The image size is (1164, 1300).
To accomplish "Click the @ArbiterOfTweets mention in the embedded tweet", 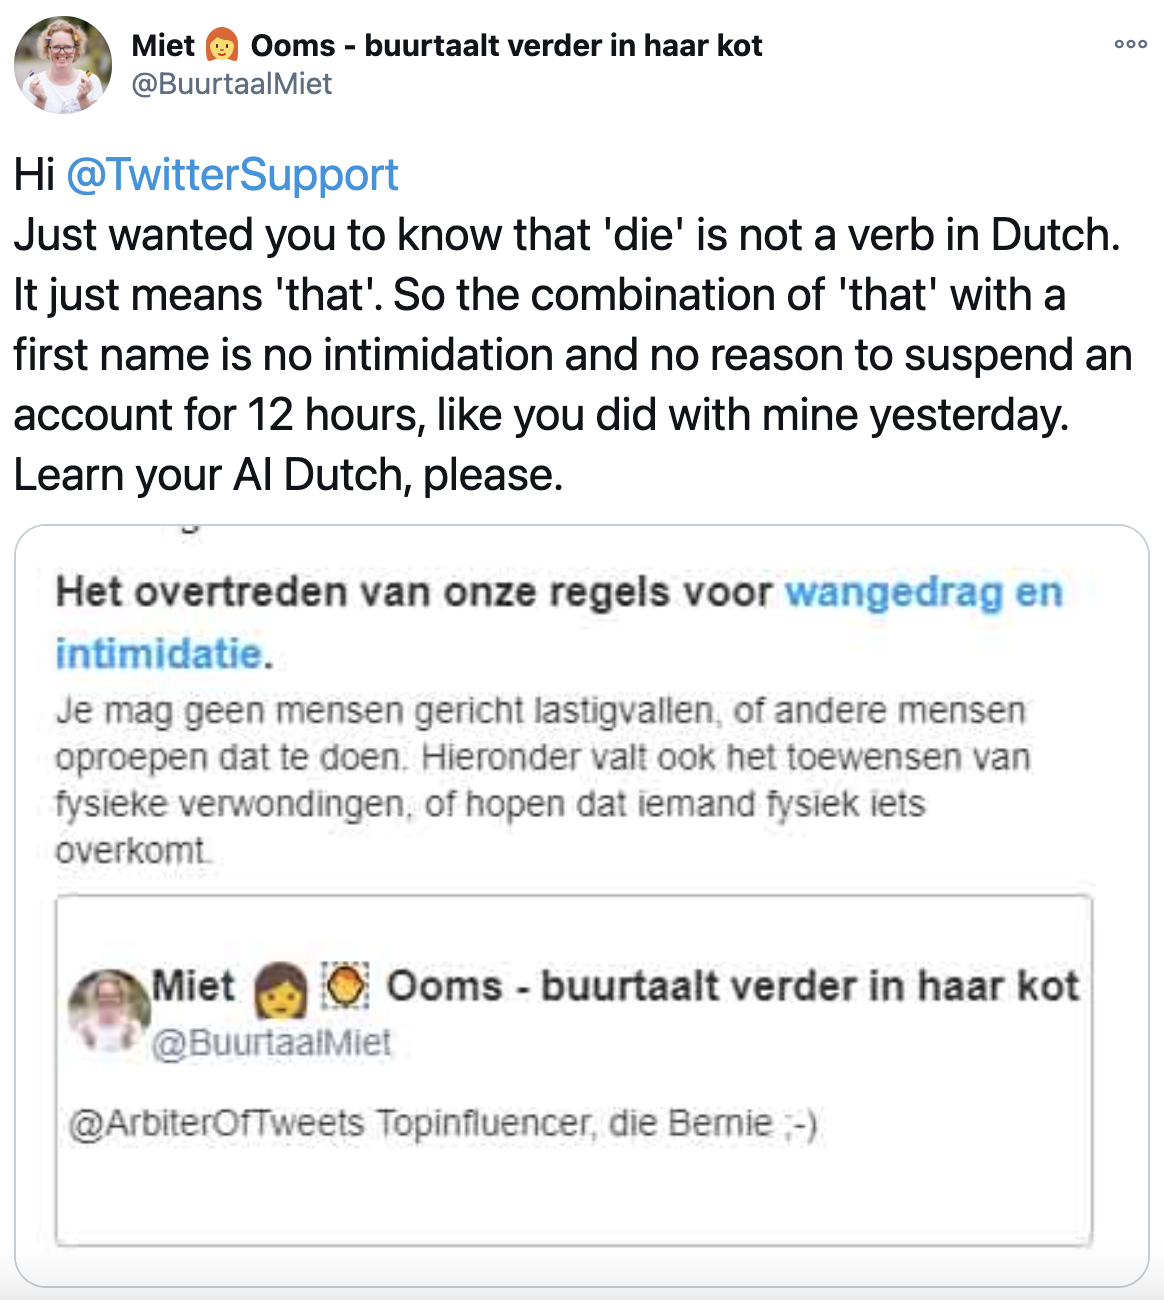I will 216,1124.
